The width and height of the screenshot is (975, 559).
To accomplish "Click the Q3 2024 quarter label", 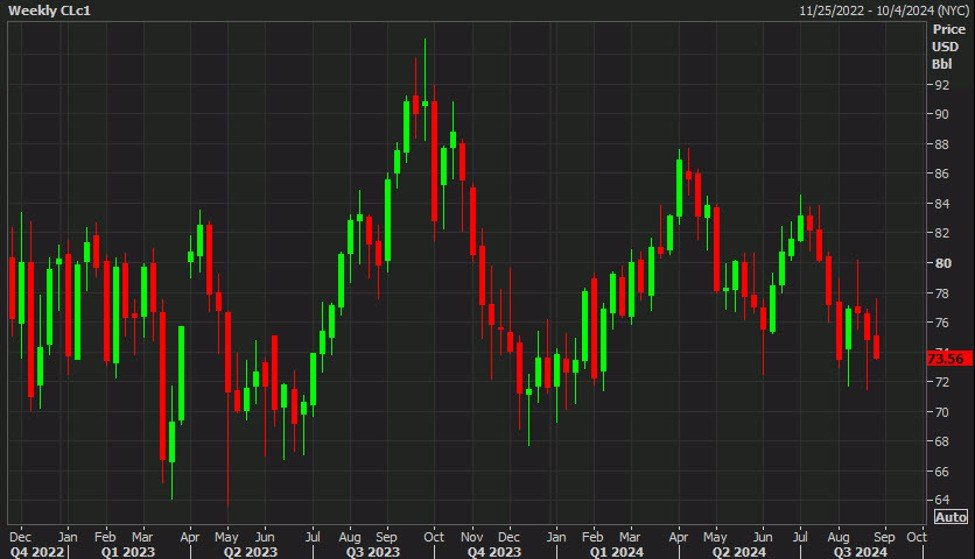I will point(861,551).
